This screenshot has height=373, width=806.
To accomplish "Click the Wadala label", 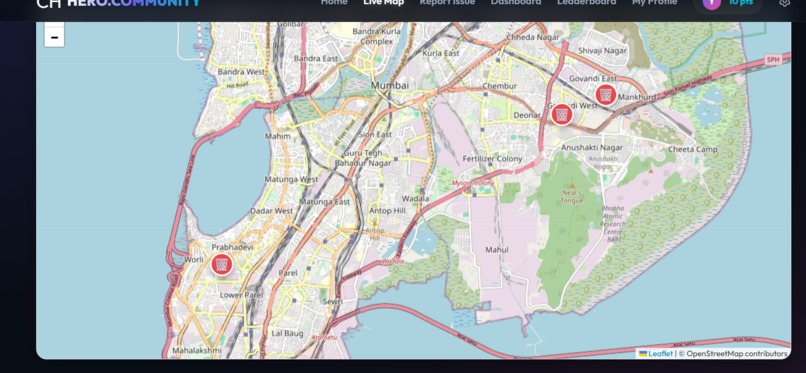I will pos(415,198).
